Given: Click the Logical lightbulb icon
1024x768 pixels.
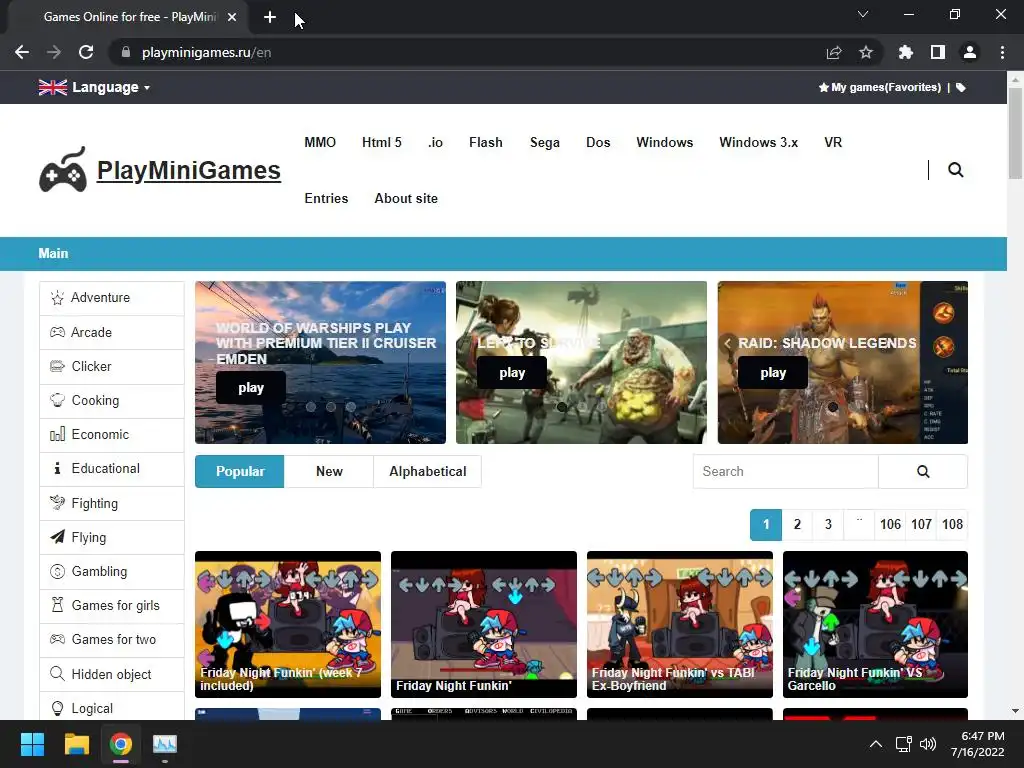Looking at the screenshot, I should (x=57, y=709).
